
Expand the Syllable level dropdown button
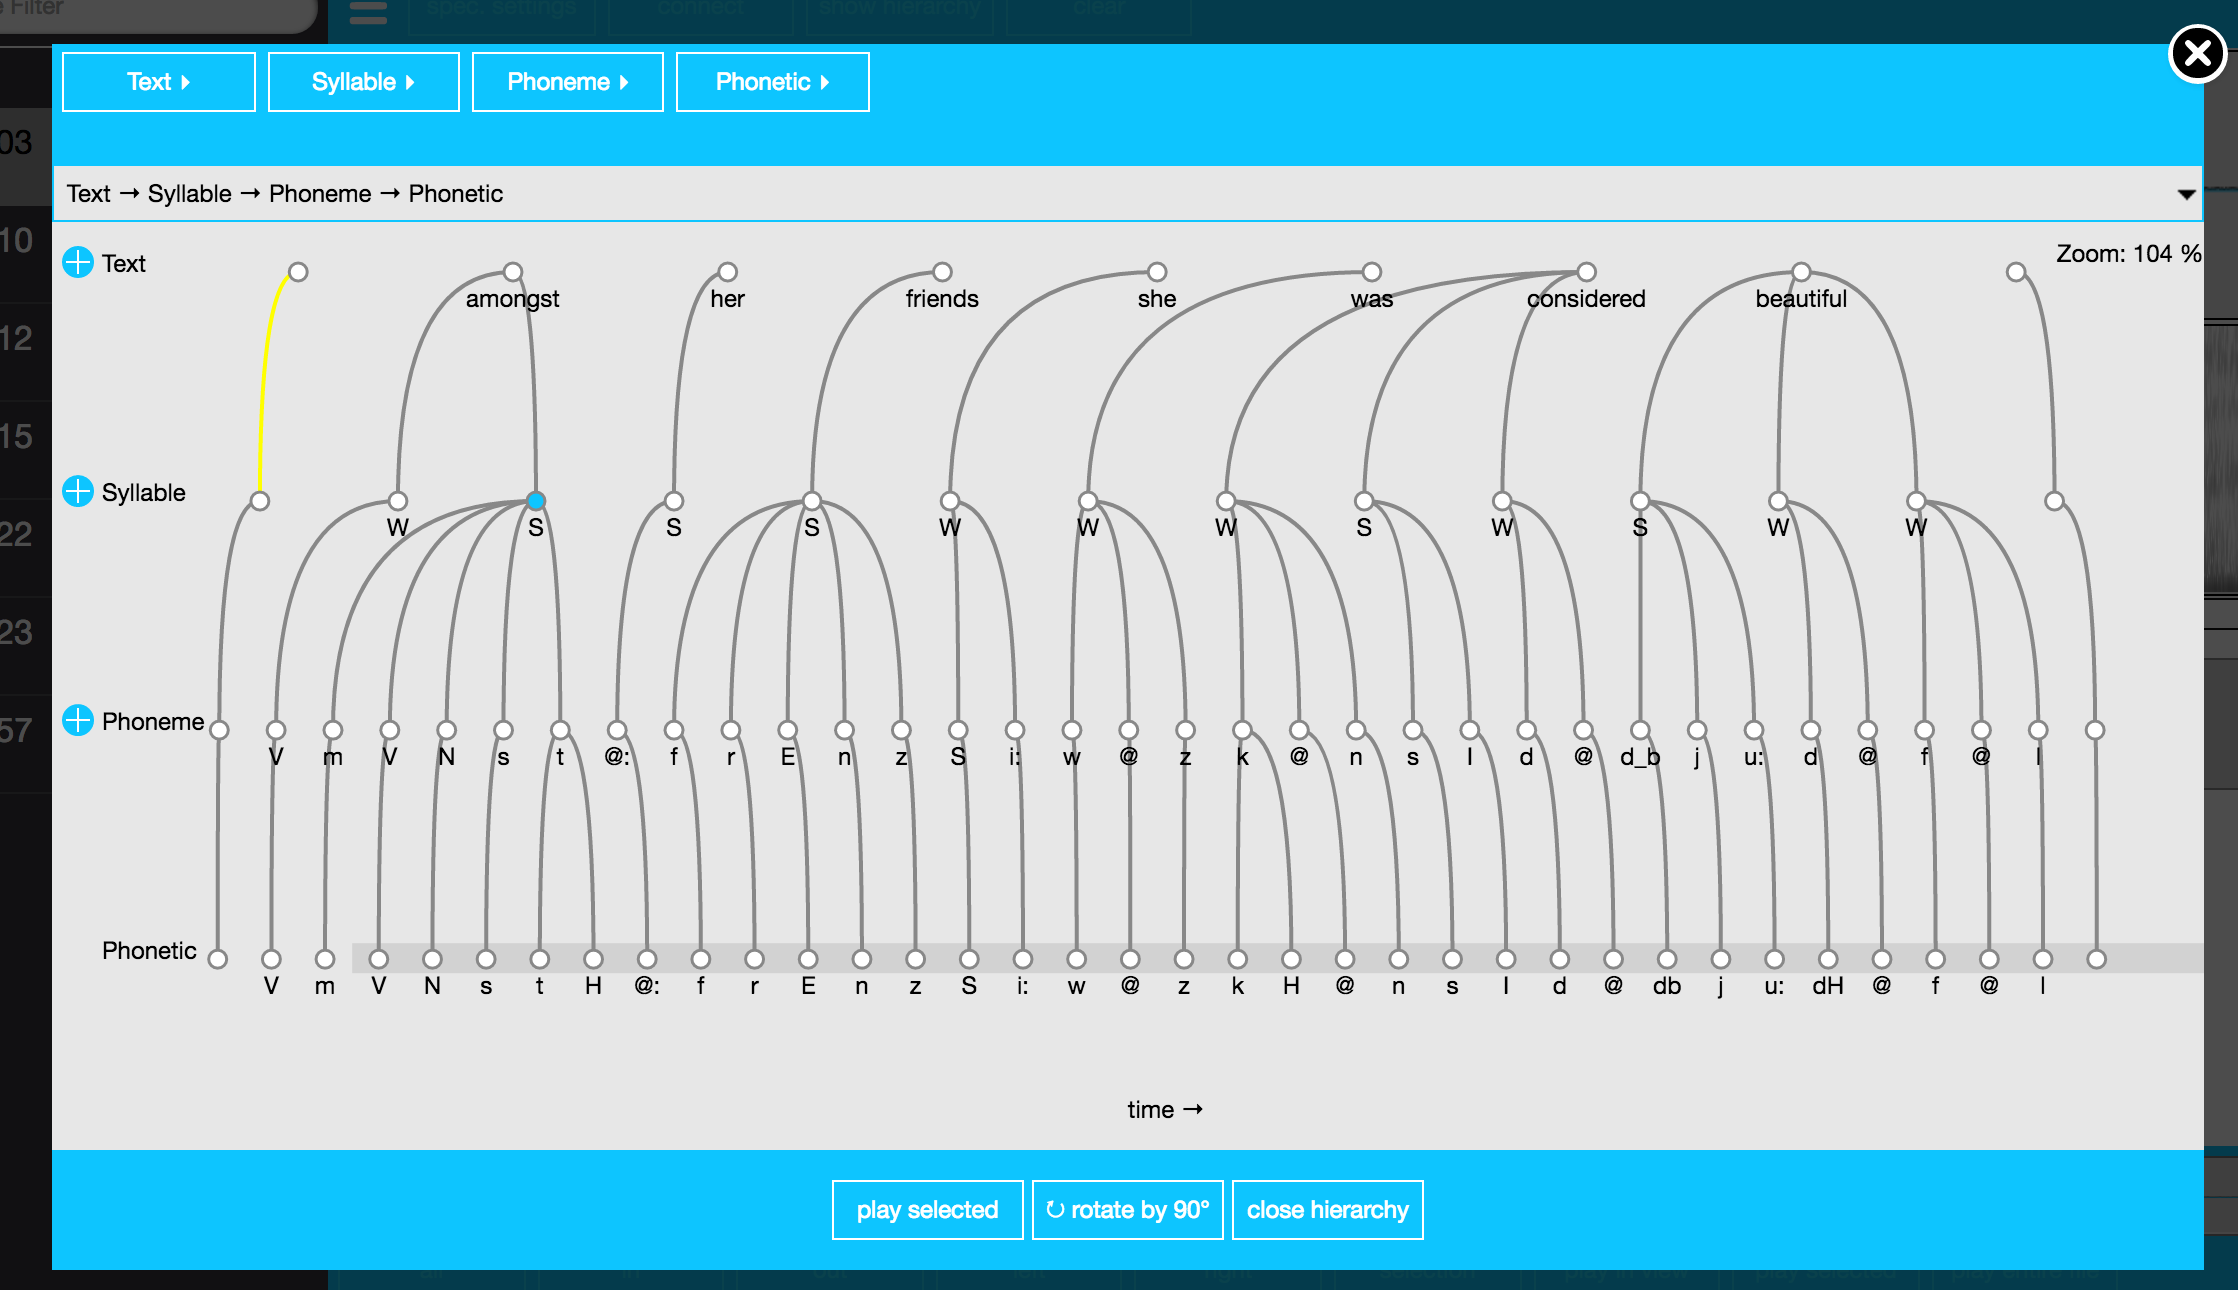tap(363, 82)
